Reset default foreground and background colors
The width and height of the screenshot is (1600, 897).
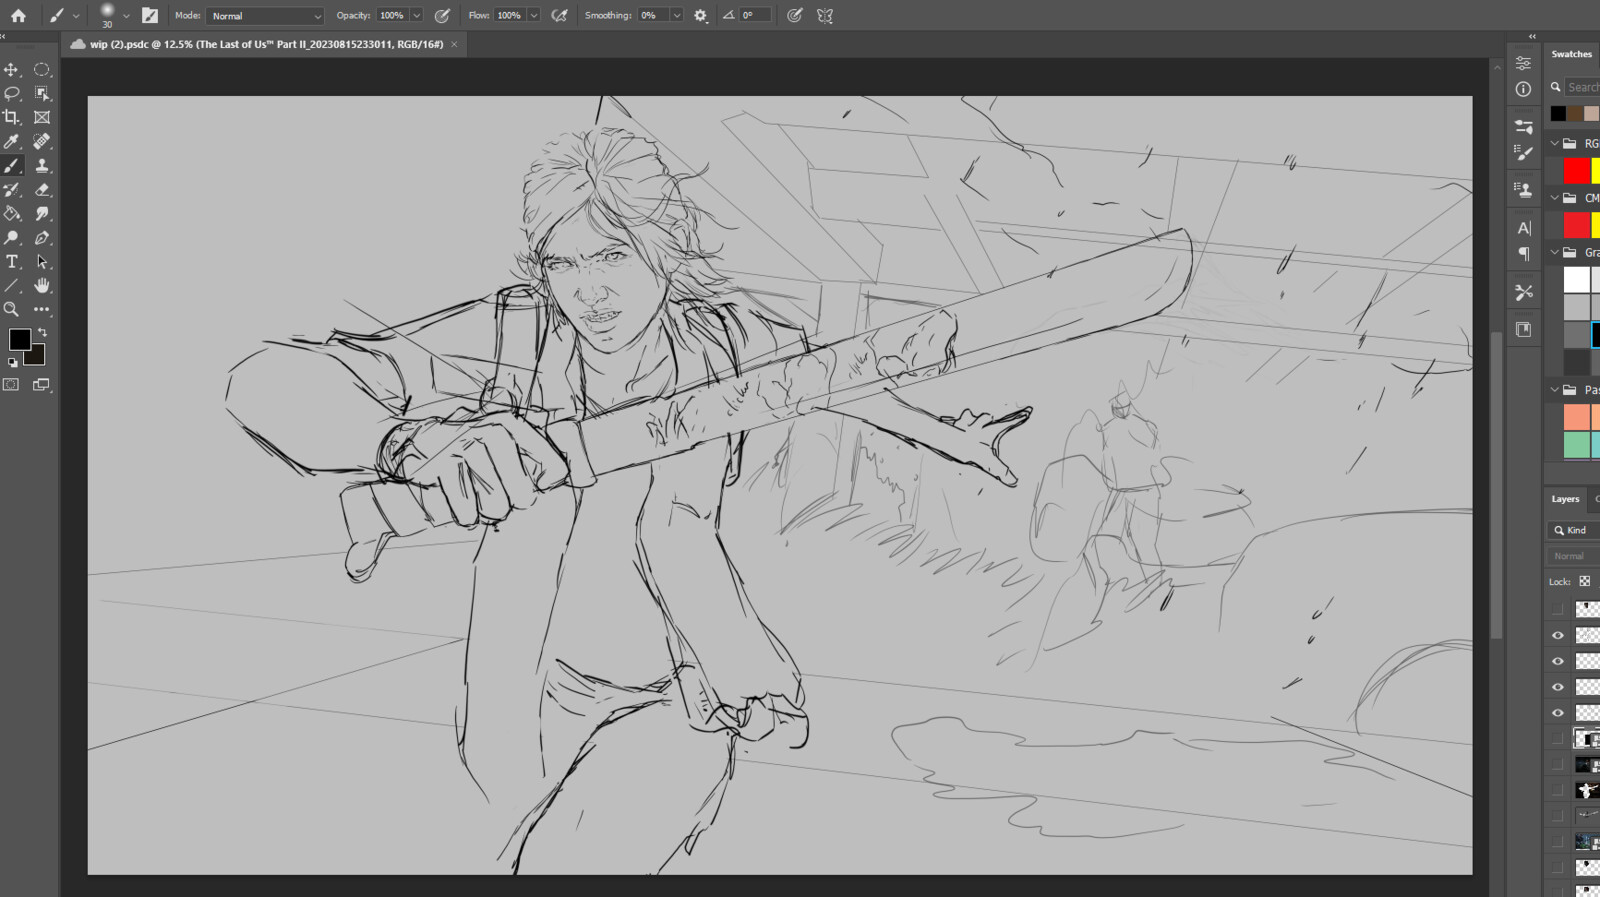coord(12,363)
